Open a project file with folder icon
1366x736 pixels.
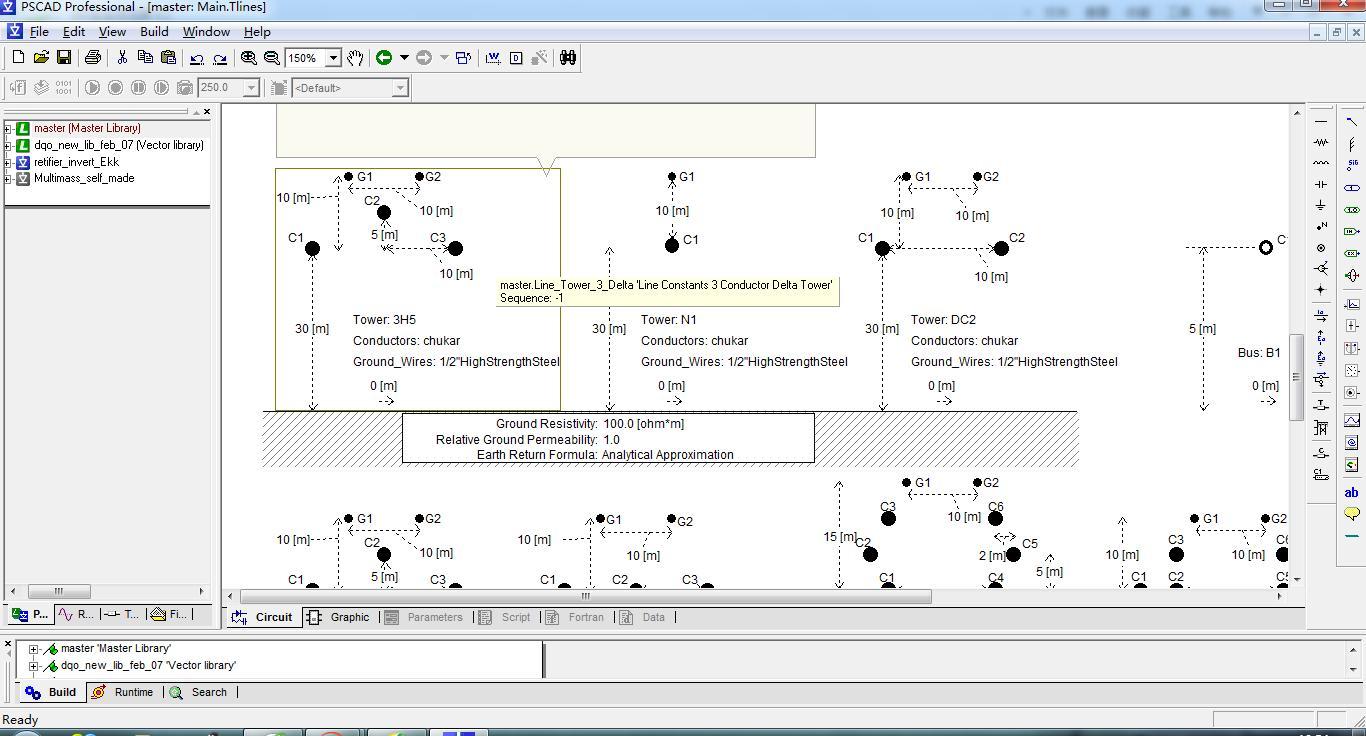point(41,58)
